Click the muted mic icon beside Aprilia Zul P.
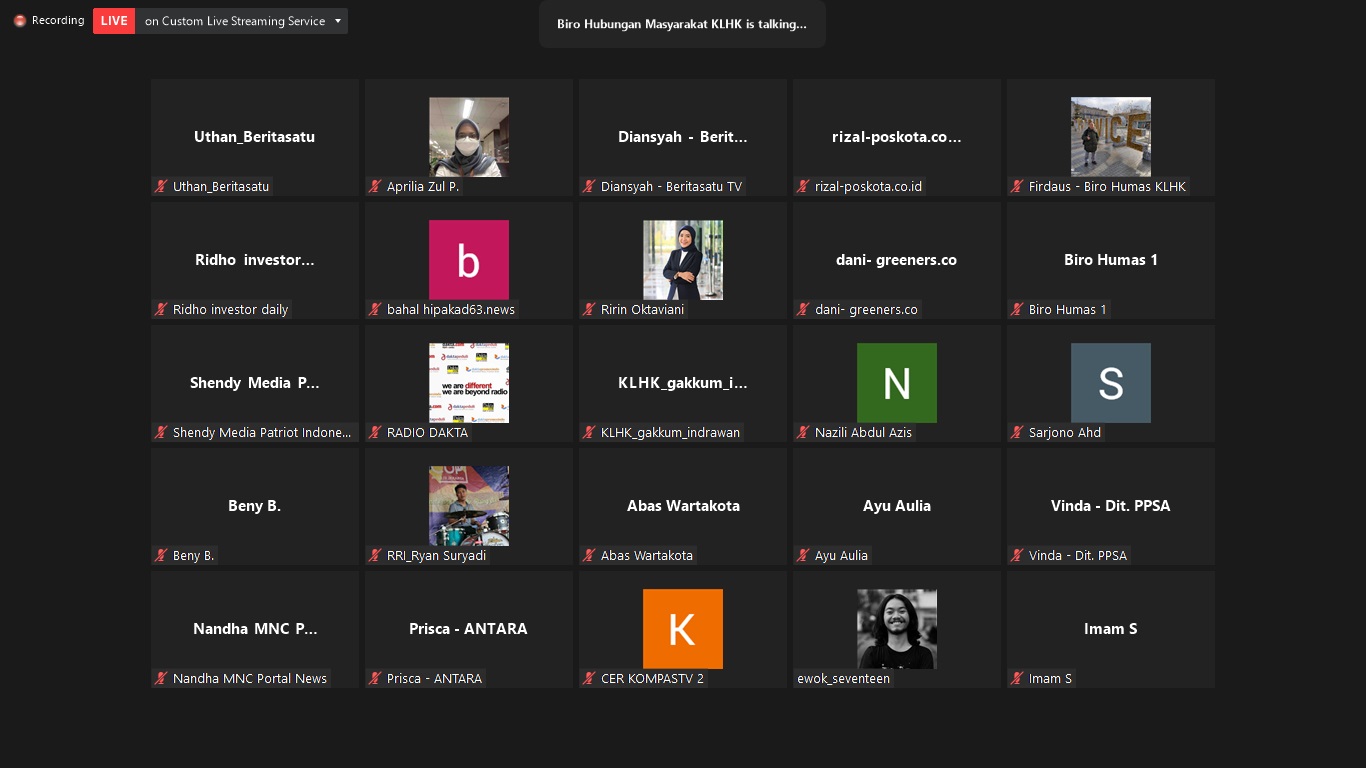Image resolution: width=1366 pixels, height=768 pixels. (375, 186)
